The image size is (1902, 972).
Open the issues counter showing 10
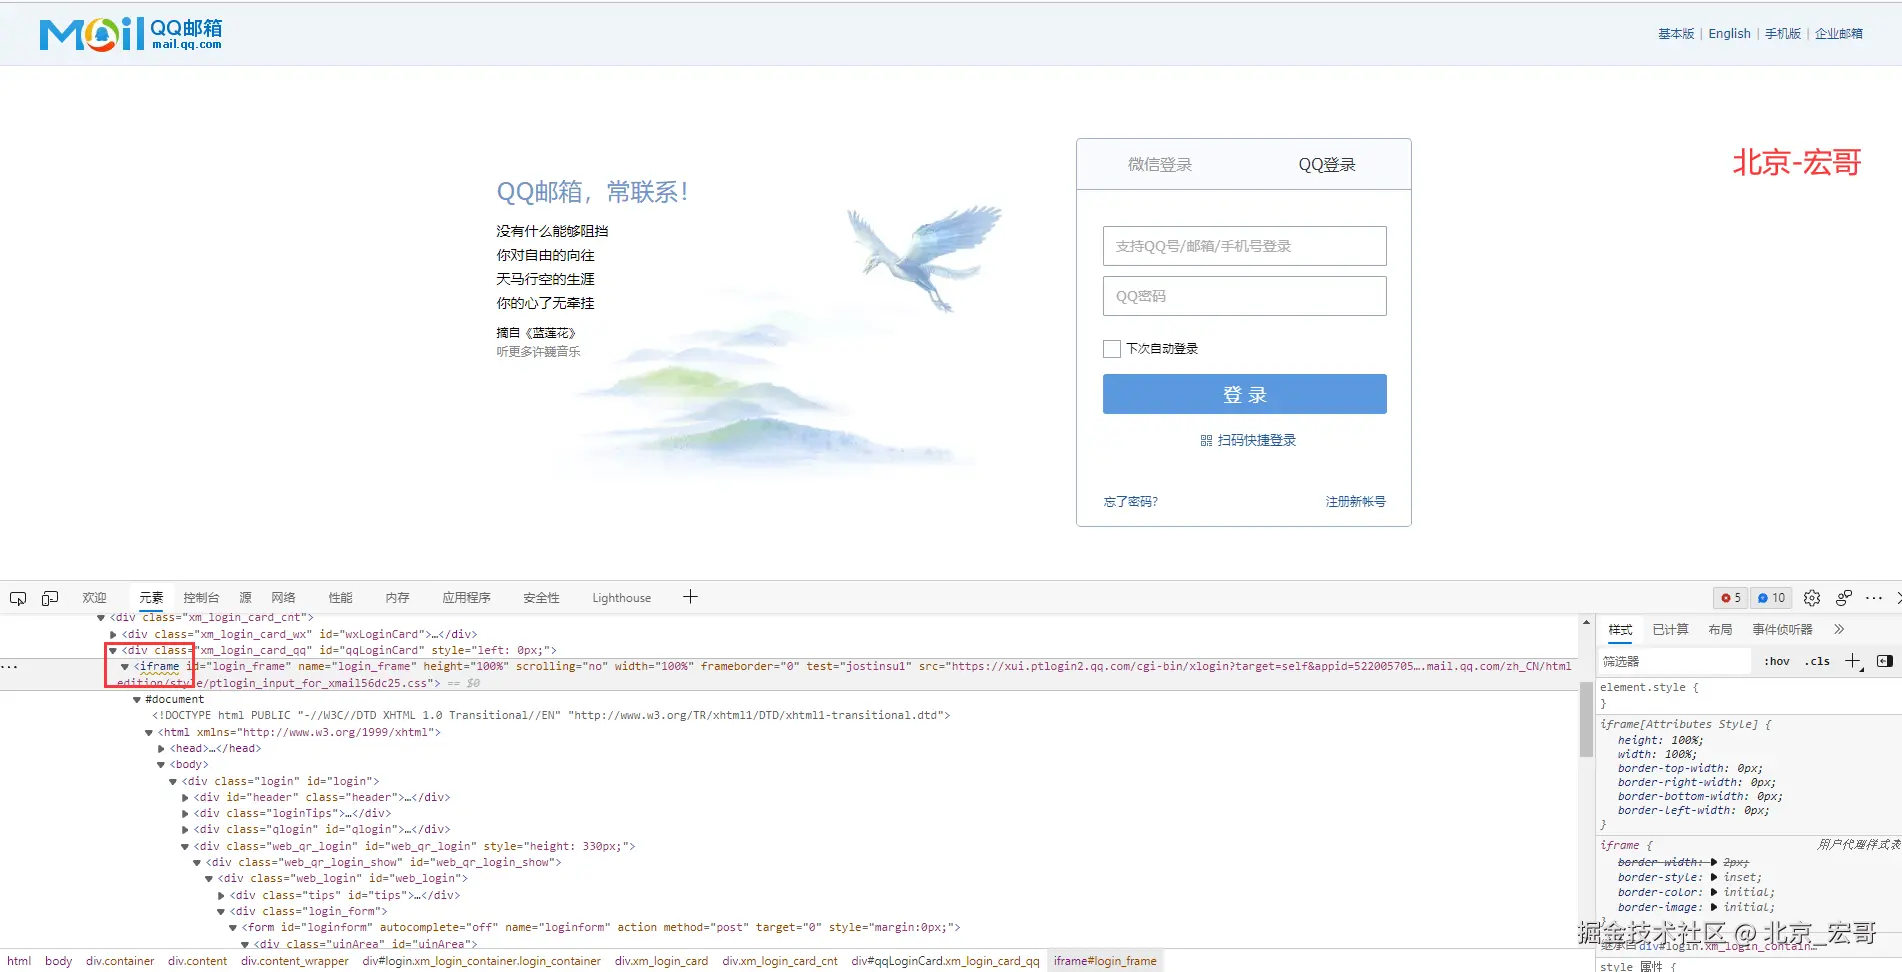tap(1771, 598)
